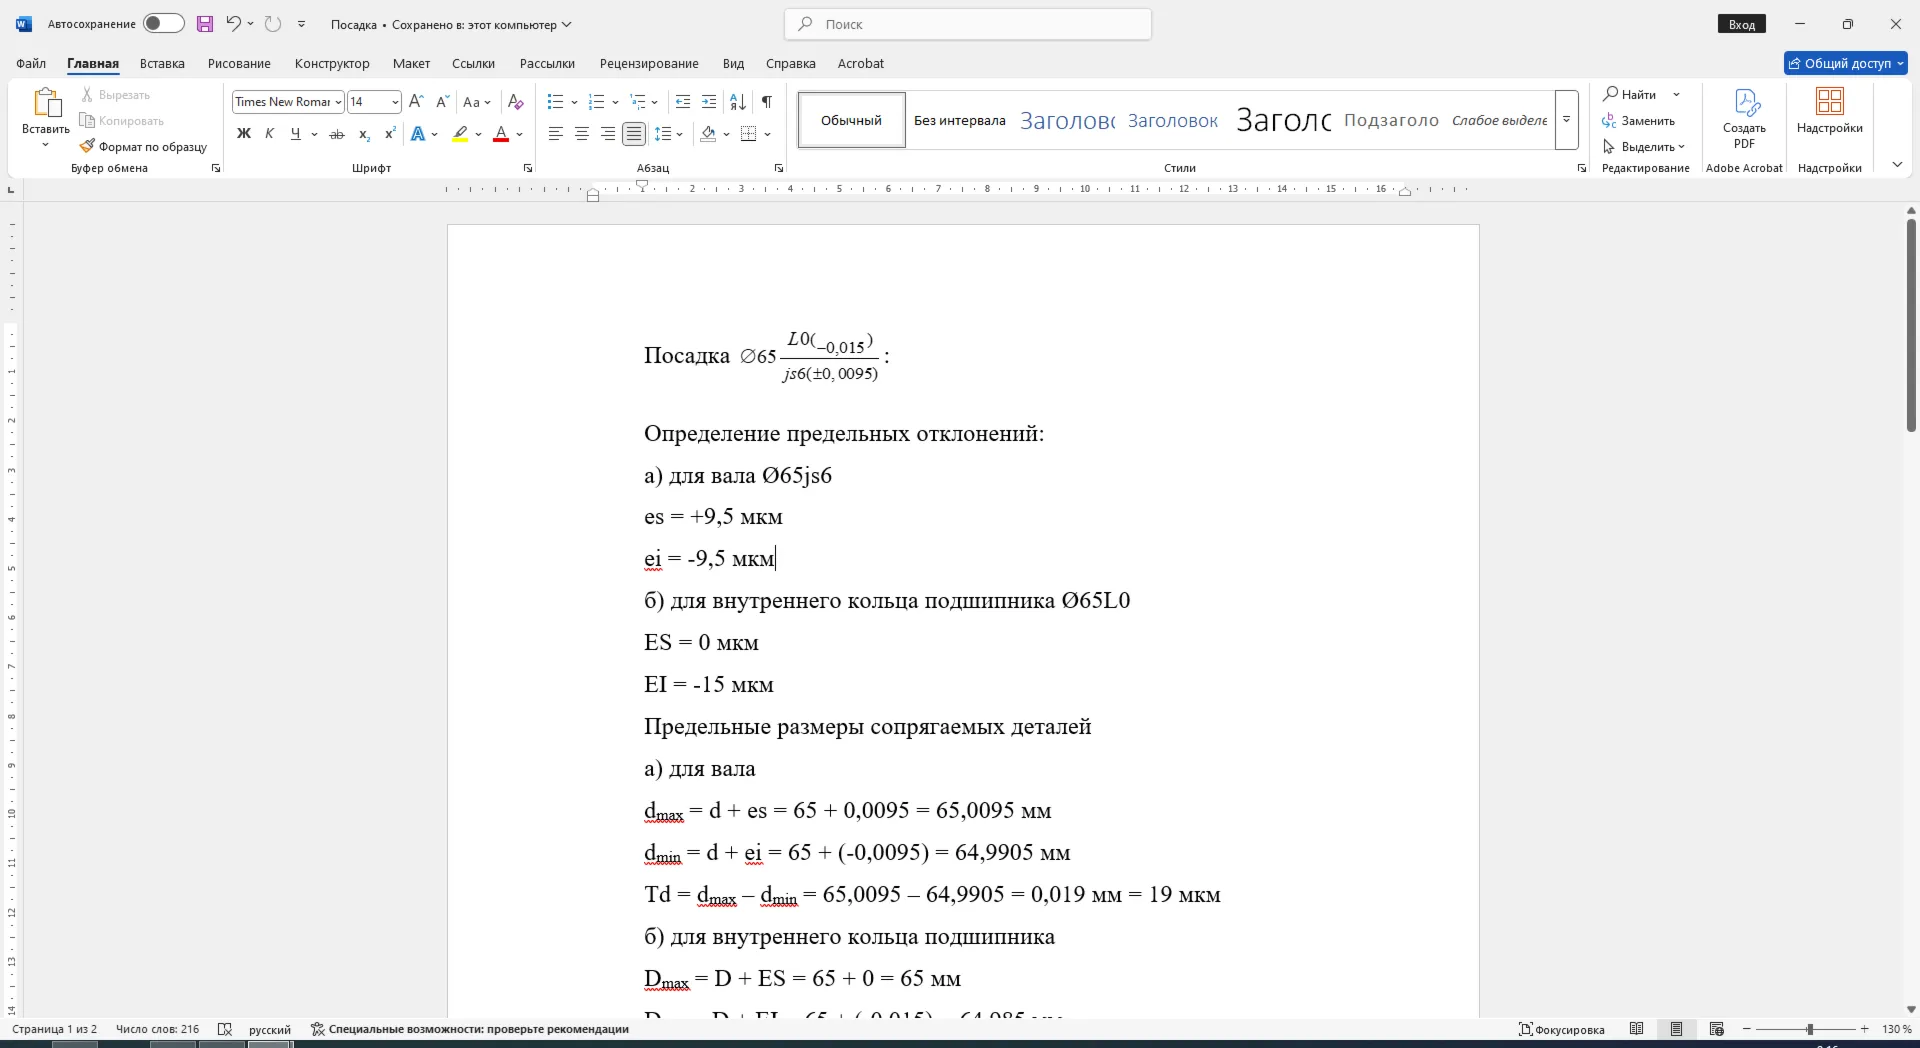Show paragraph marks with ¶ icon
This screenshot has height=1048, width=1920.
click(766, 102)
